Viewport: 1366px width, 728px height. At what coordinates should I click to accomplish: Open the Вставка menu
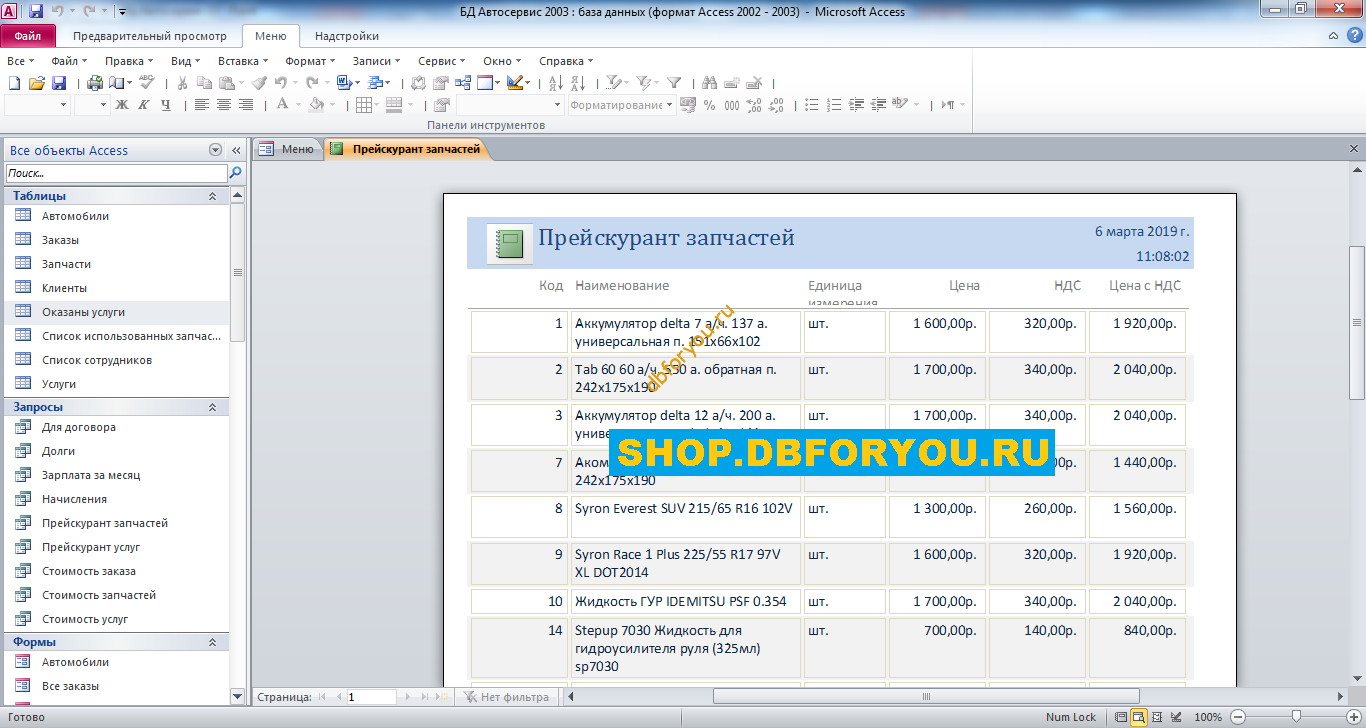(x=243, y=61)
